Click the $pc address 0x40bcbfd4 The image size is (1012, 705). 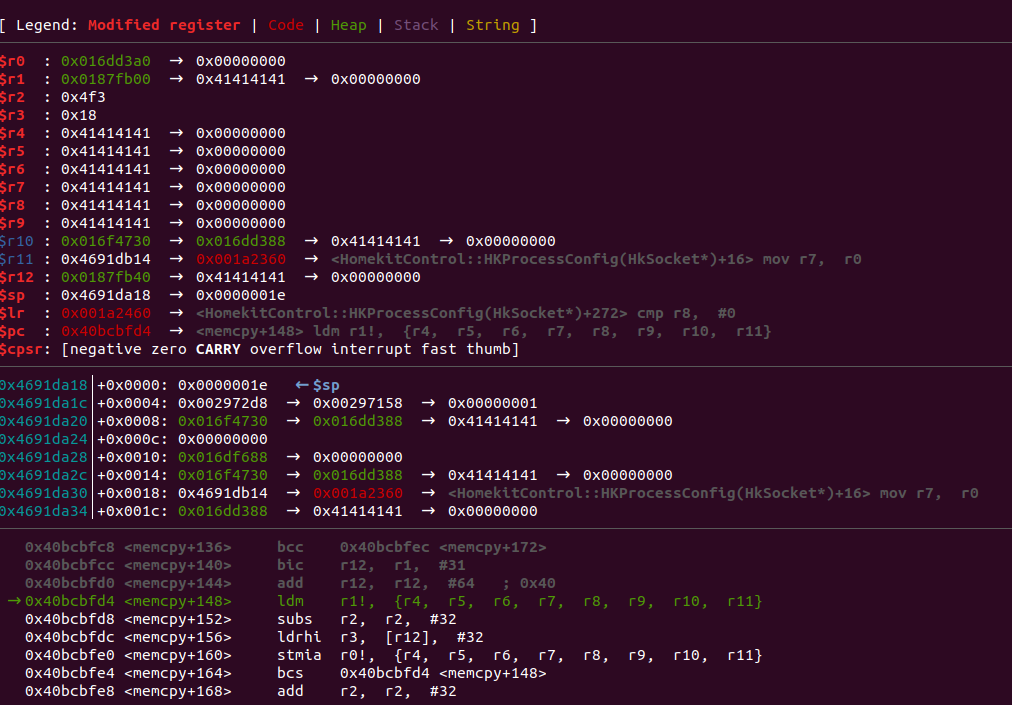(106, 331)
